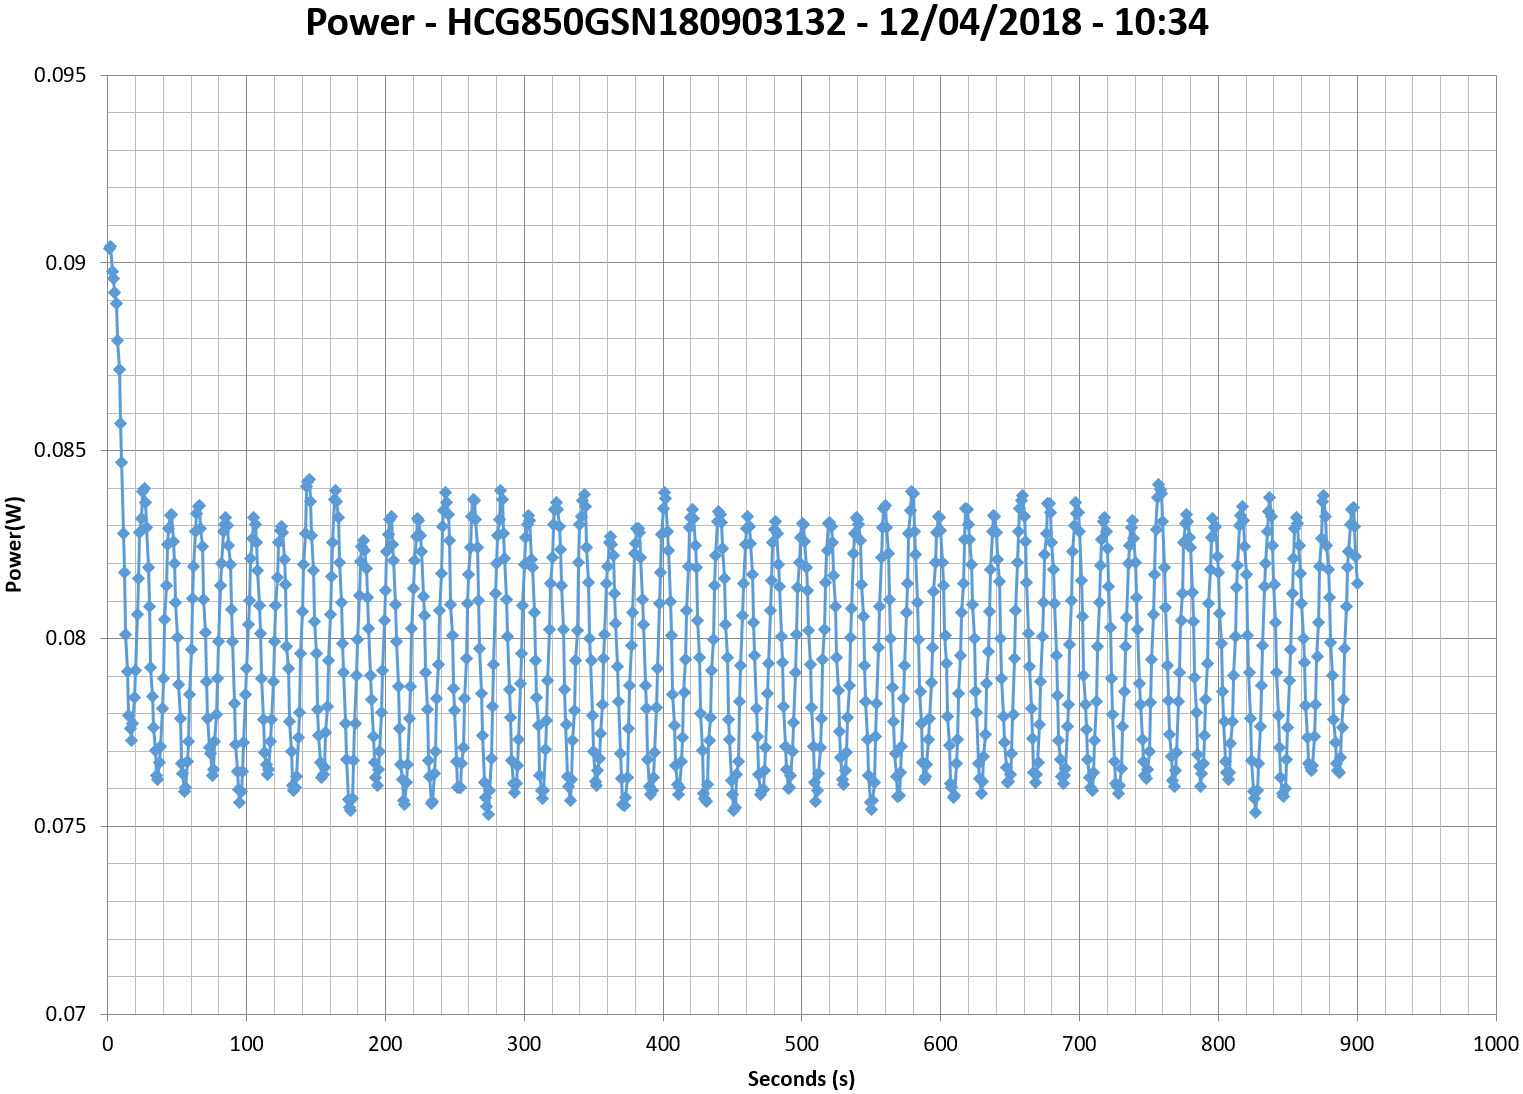This screenshot has width=1523, height=1094.
Task: Click the 500 x-axis tick label
Action: pyautogui.click(x=801, y=1044)
